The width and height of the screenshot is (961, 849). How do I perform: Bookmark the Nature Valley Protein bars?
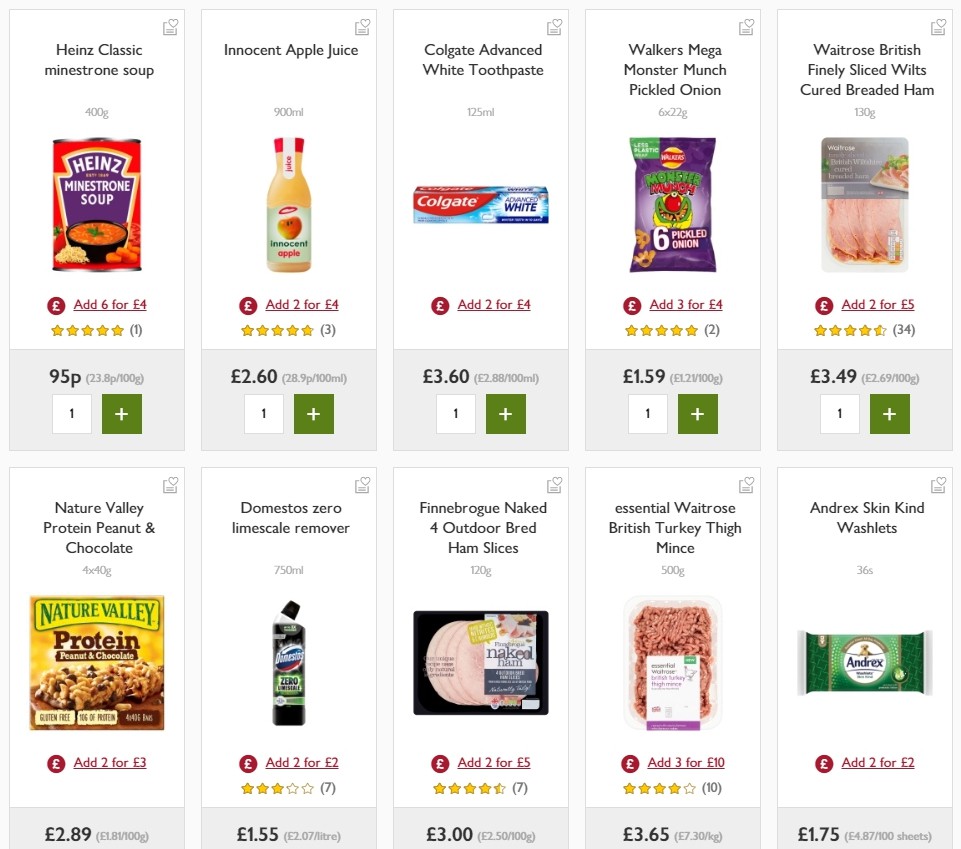click(170, 484)
